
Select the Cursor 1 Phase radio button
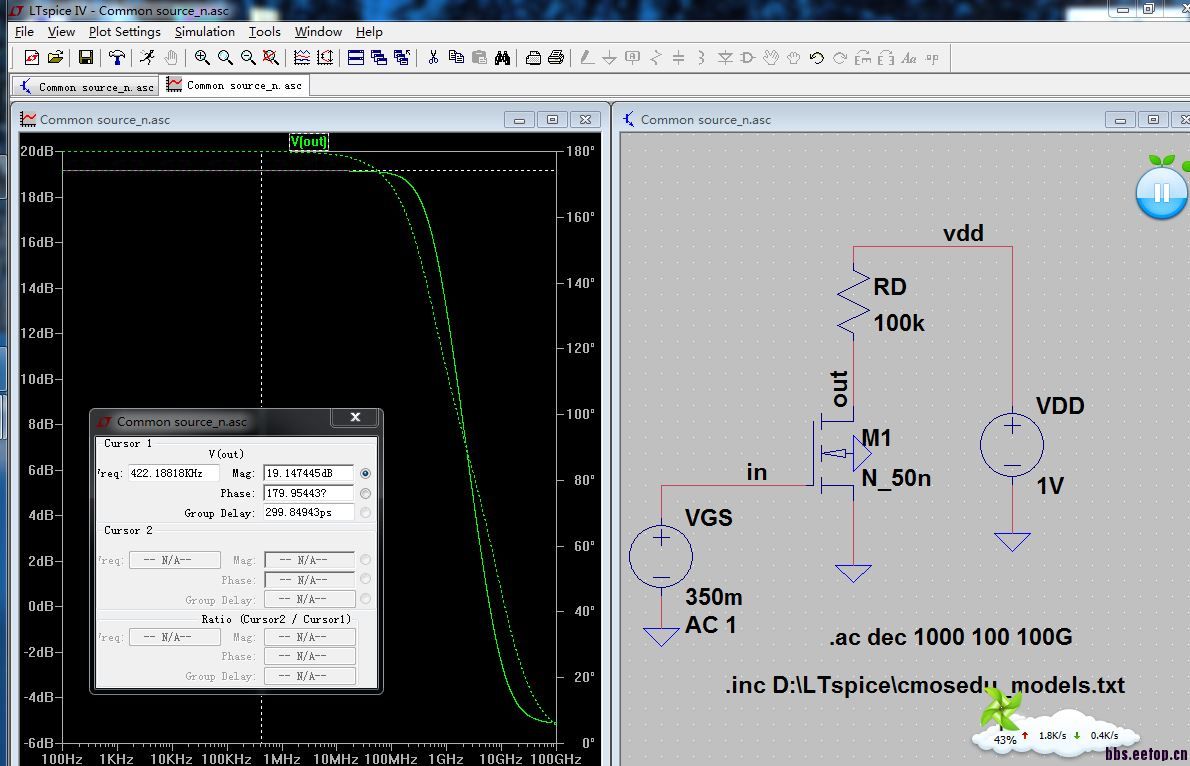click(365, 493)
